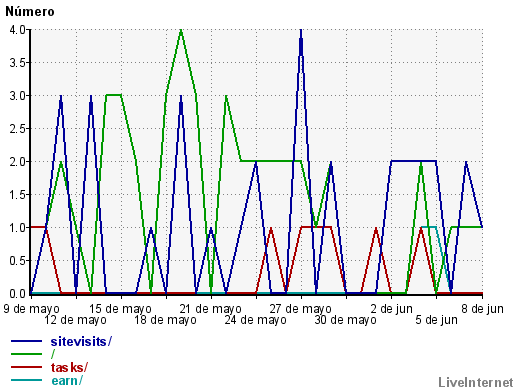Click the 4.0 y-axis value label
Screen dimensions: 520x392
point(17,30)
